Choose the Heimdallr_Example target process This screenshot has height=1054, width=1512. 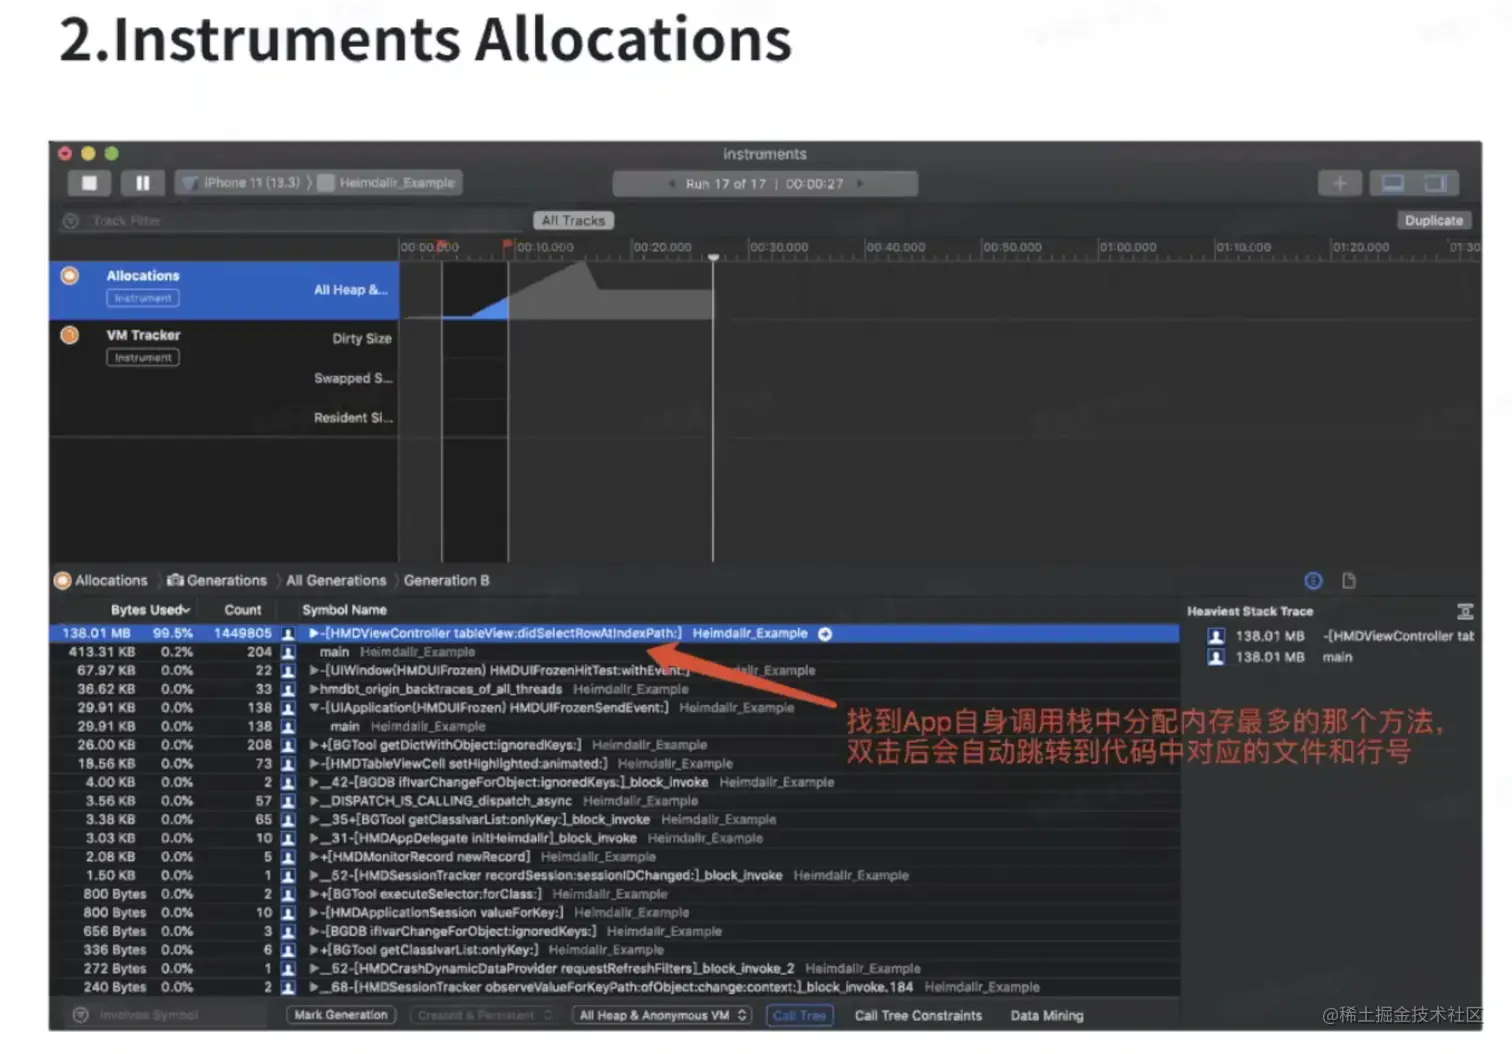pyautogui.click(x=387, y=183)
